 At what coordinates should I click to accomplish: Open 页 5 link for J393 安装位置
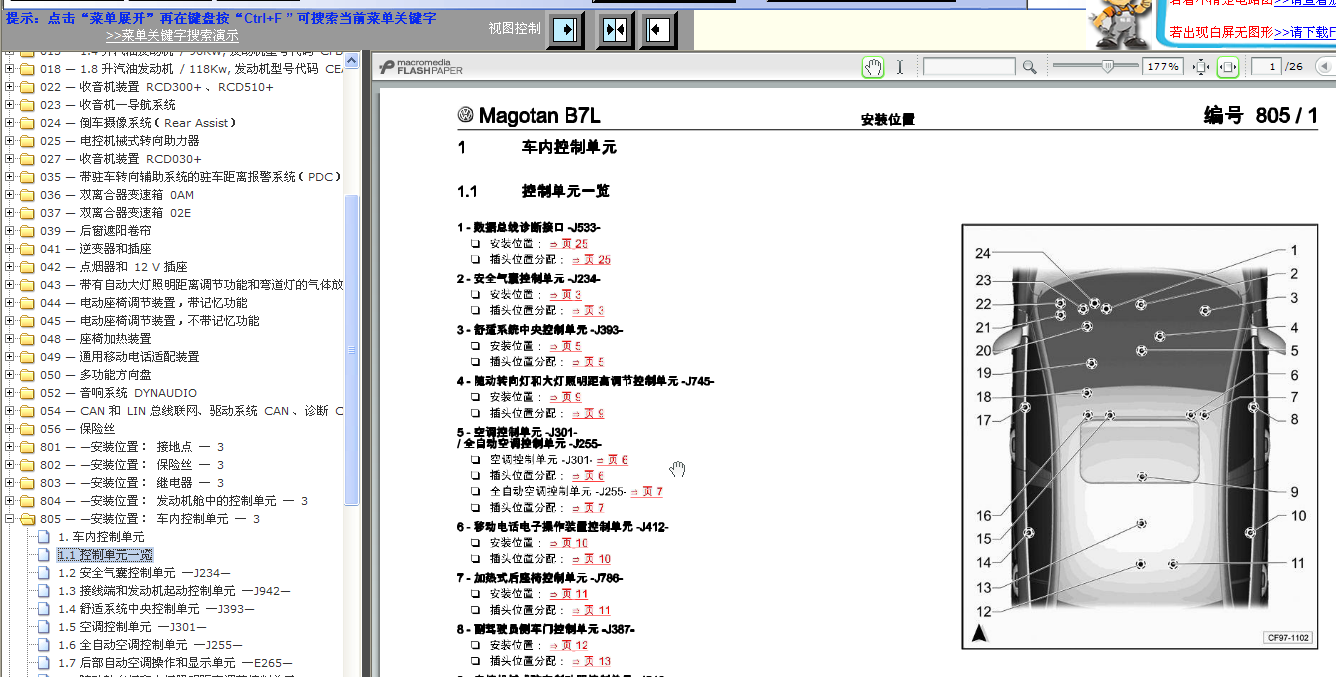[x=565, y=346]
